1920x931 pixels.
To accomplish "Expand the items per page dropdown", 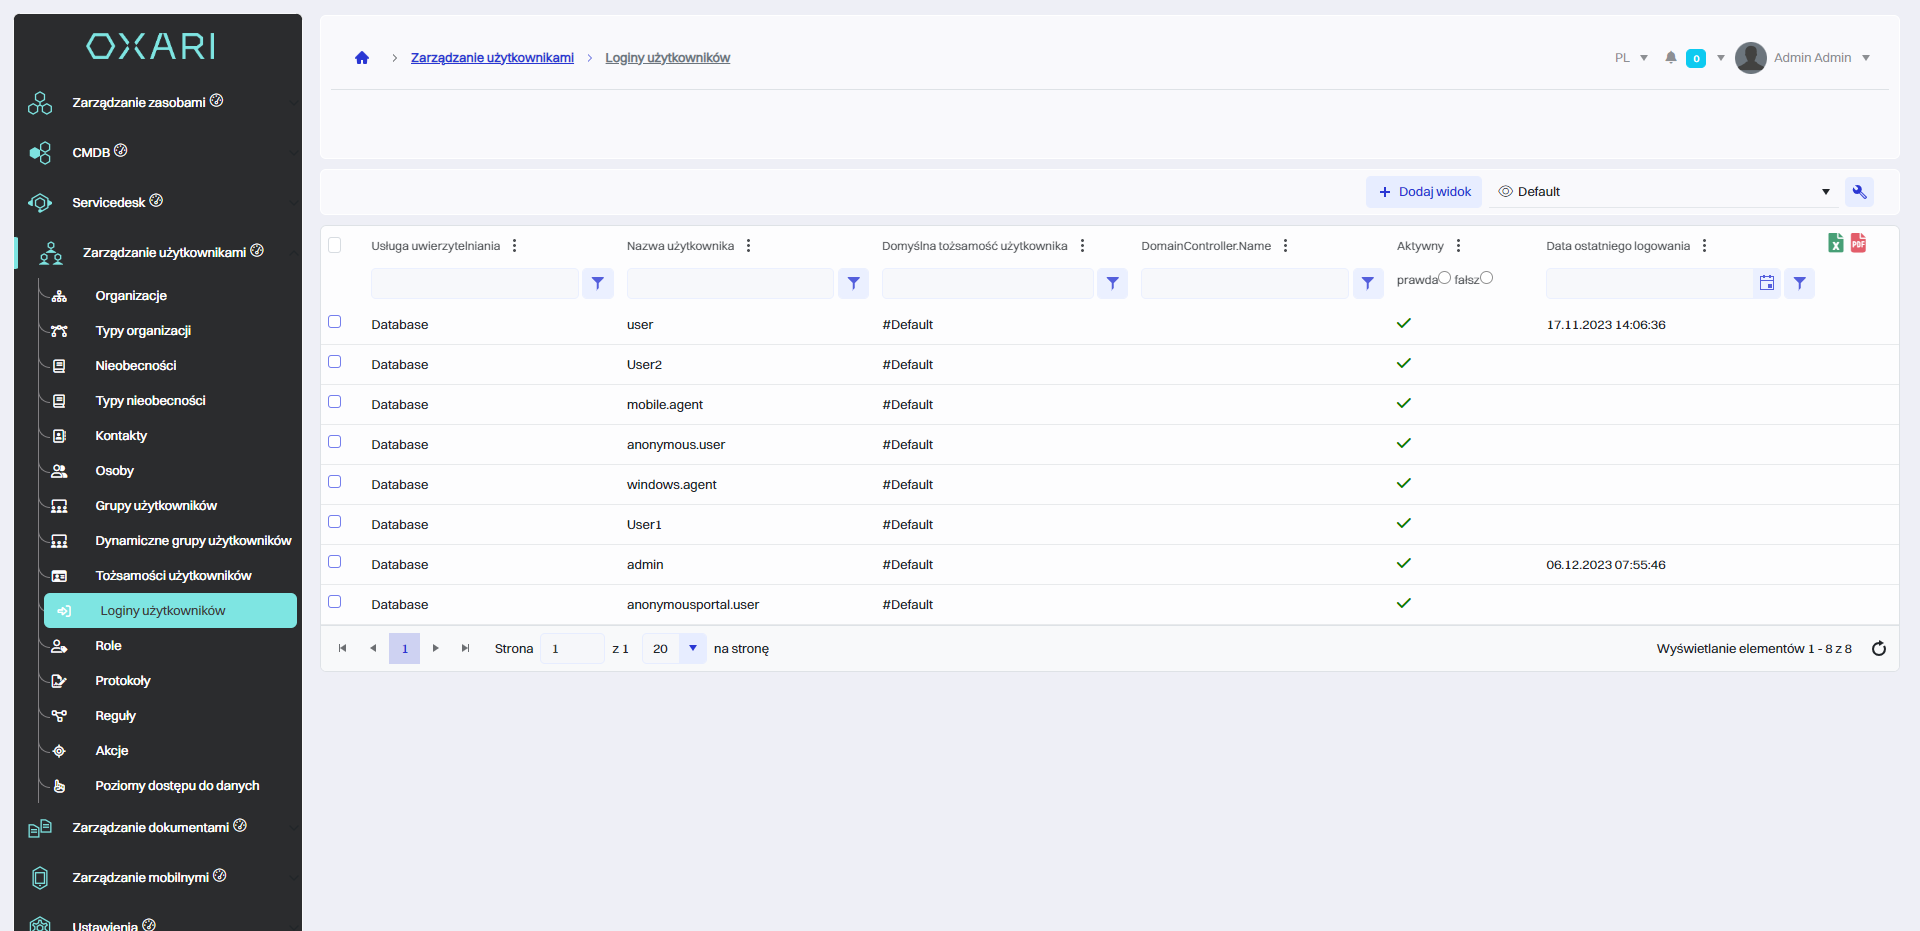I will (x=692, y=649).
